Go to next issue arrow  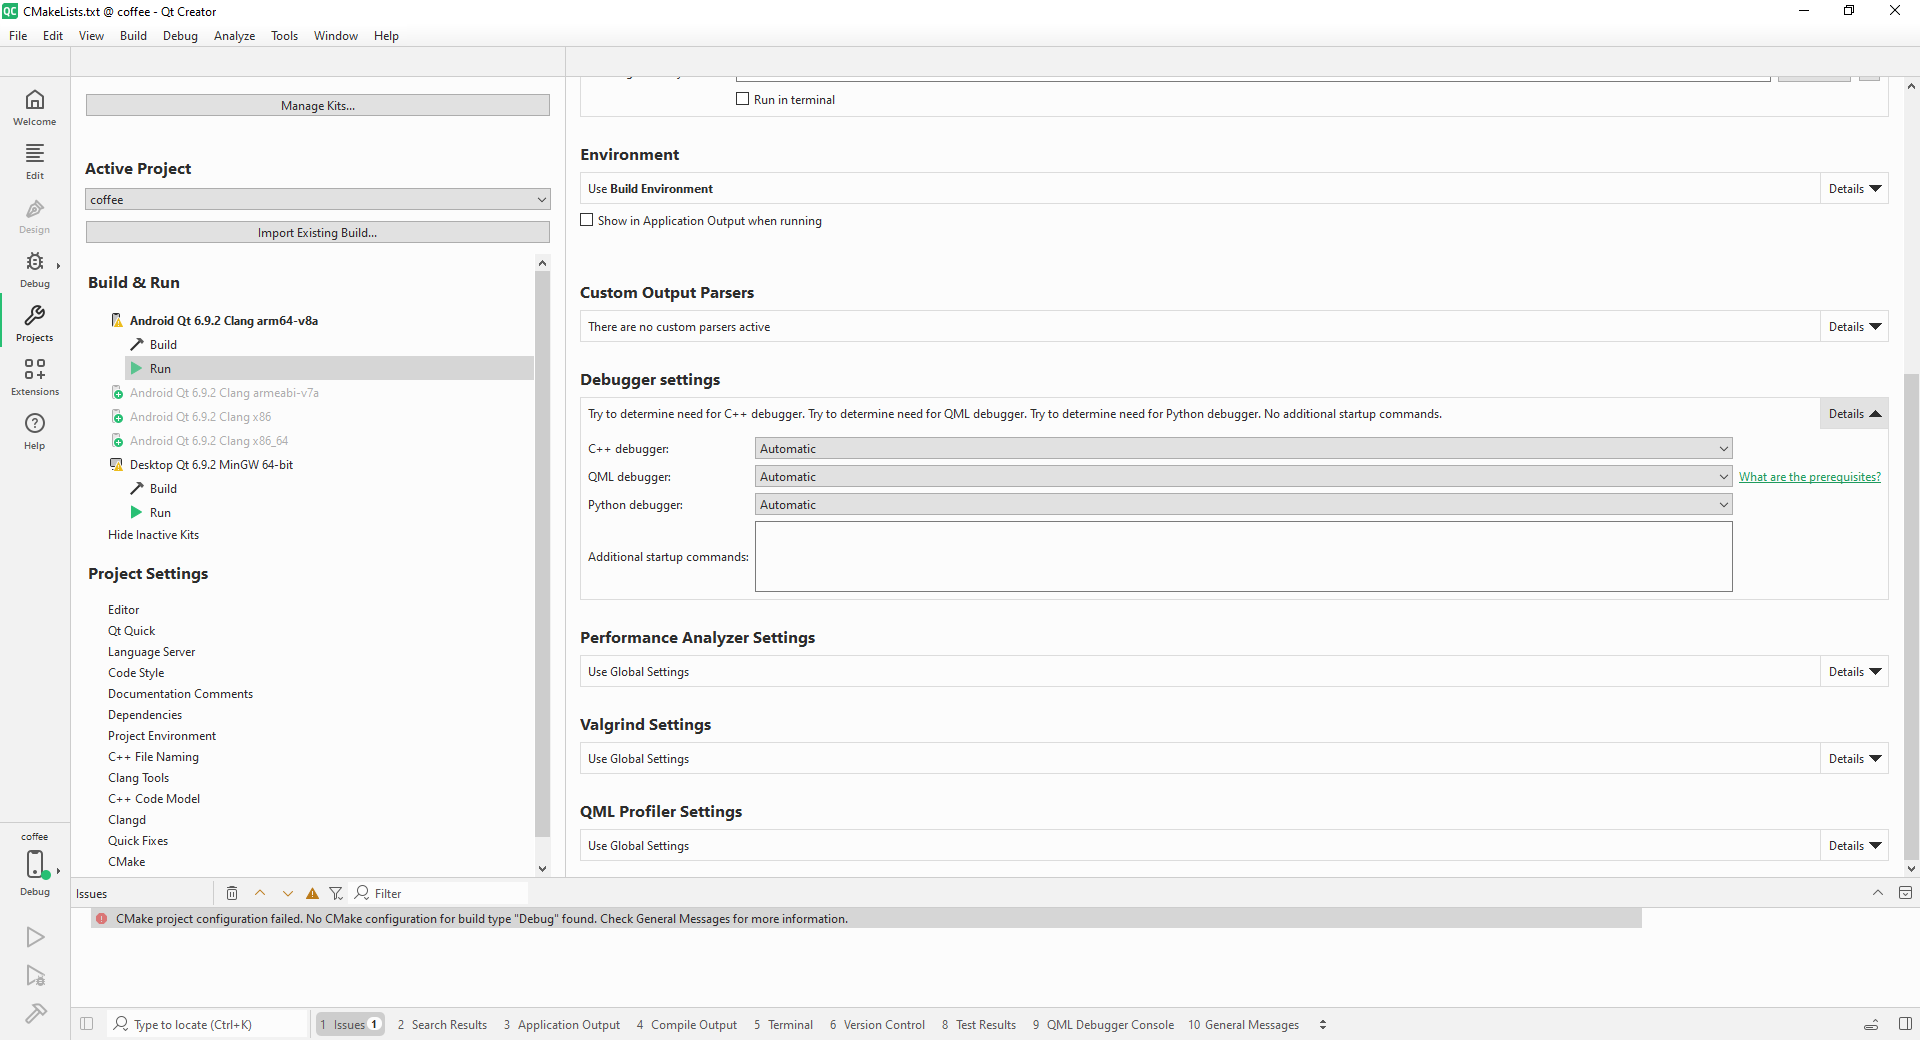288,893
